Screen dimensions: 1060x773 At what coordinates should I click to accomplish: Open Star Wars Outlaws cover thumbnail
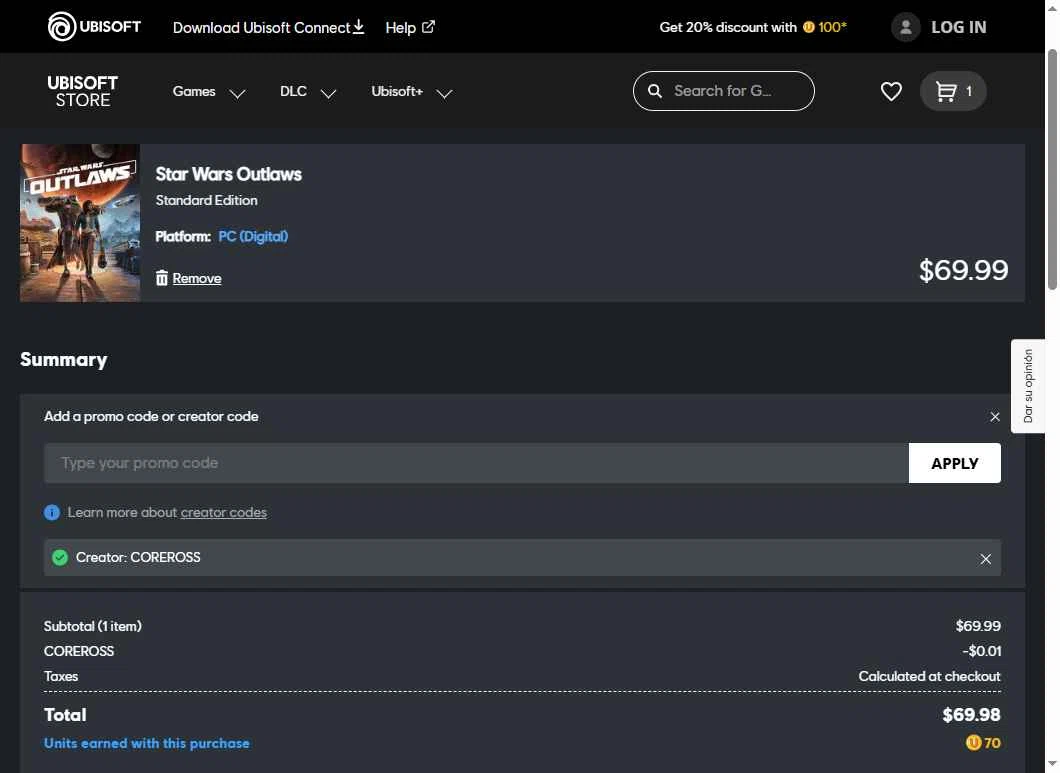[80, 222]
